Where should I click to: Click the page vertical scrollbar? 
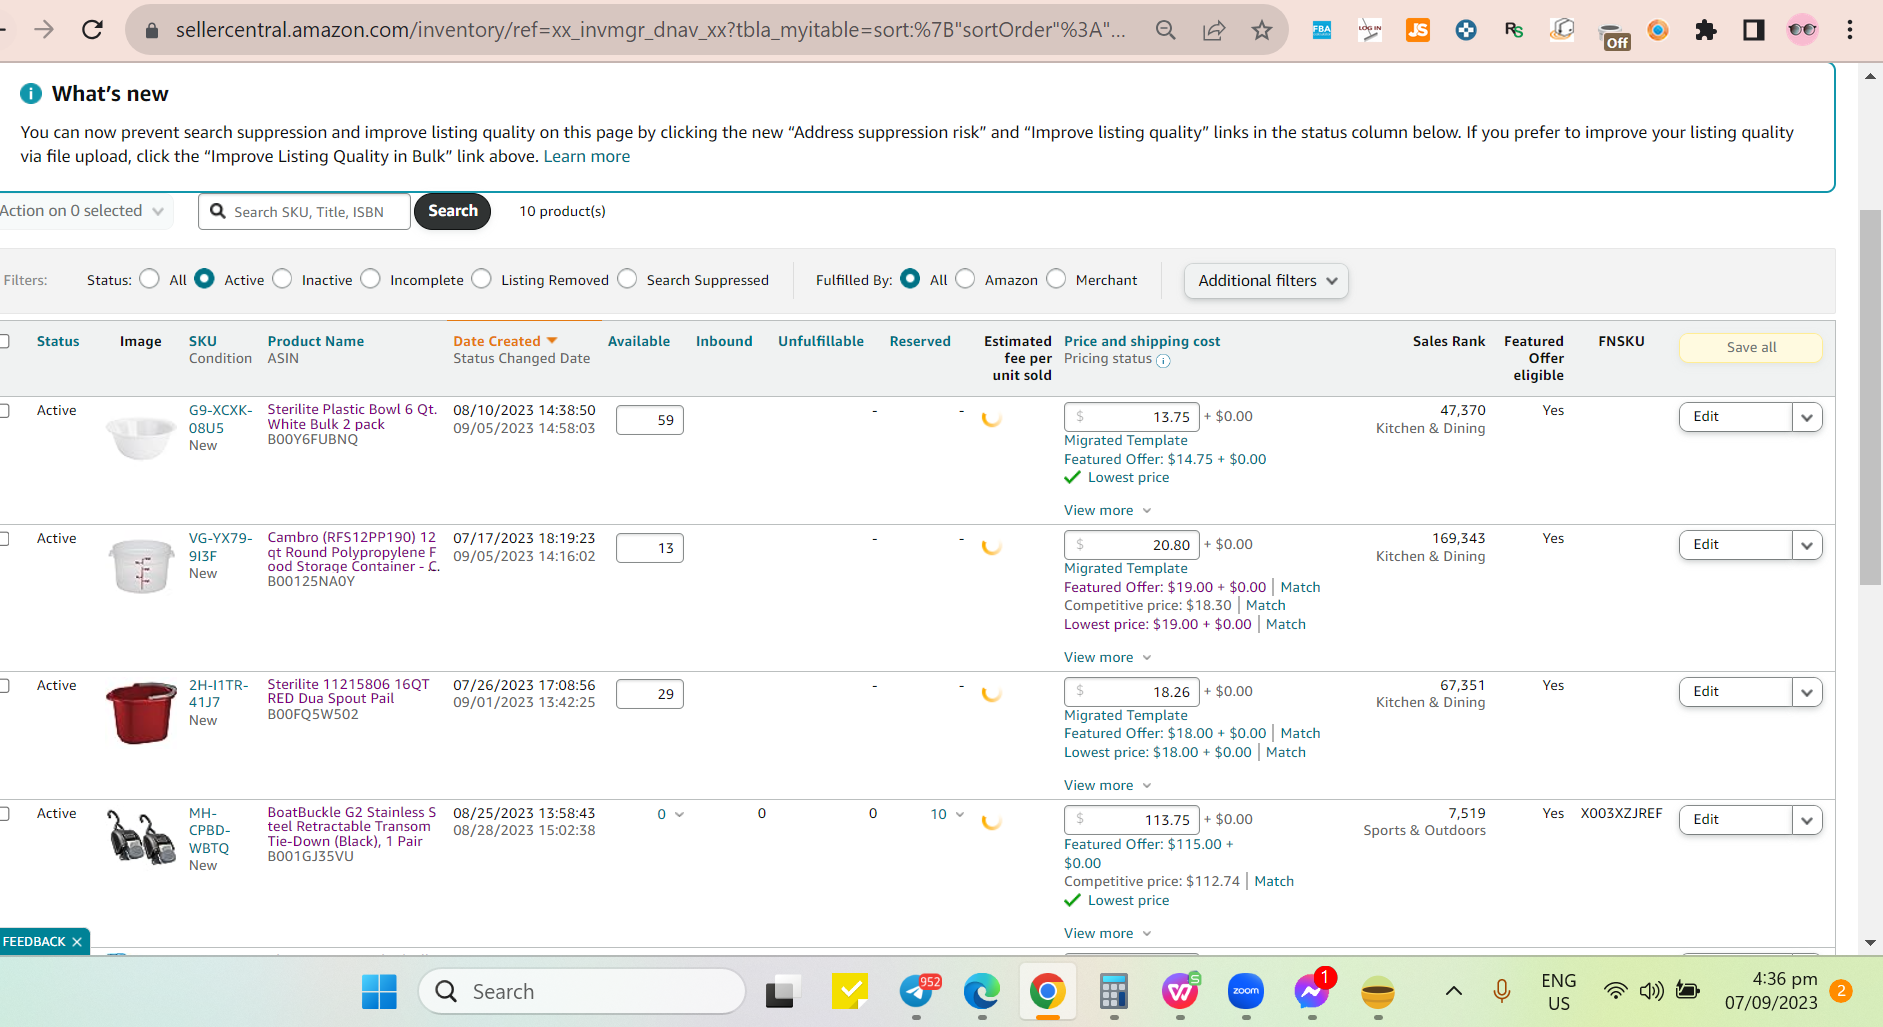click(1870, 397)
